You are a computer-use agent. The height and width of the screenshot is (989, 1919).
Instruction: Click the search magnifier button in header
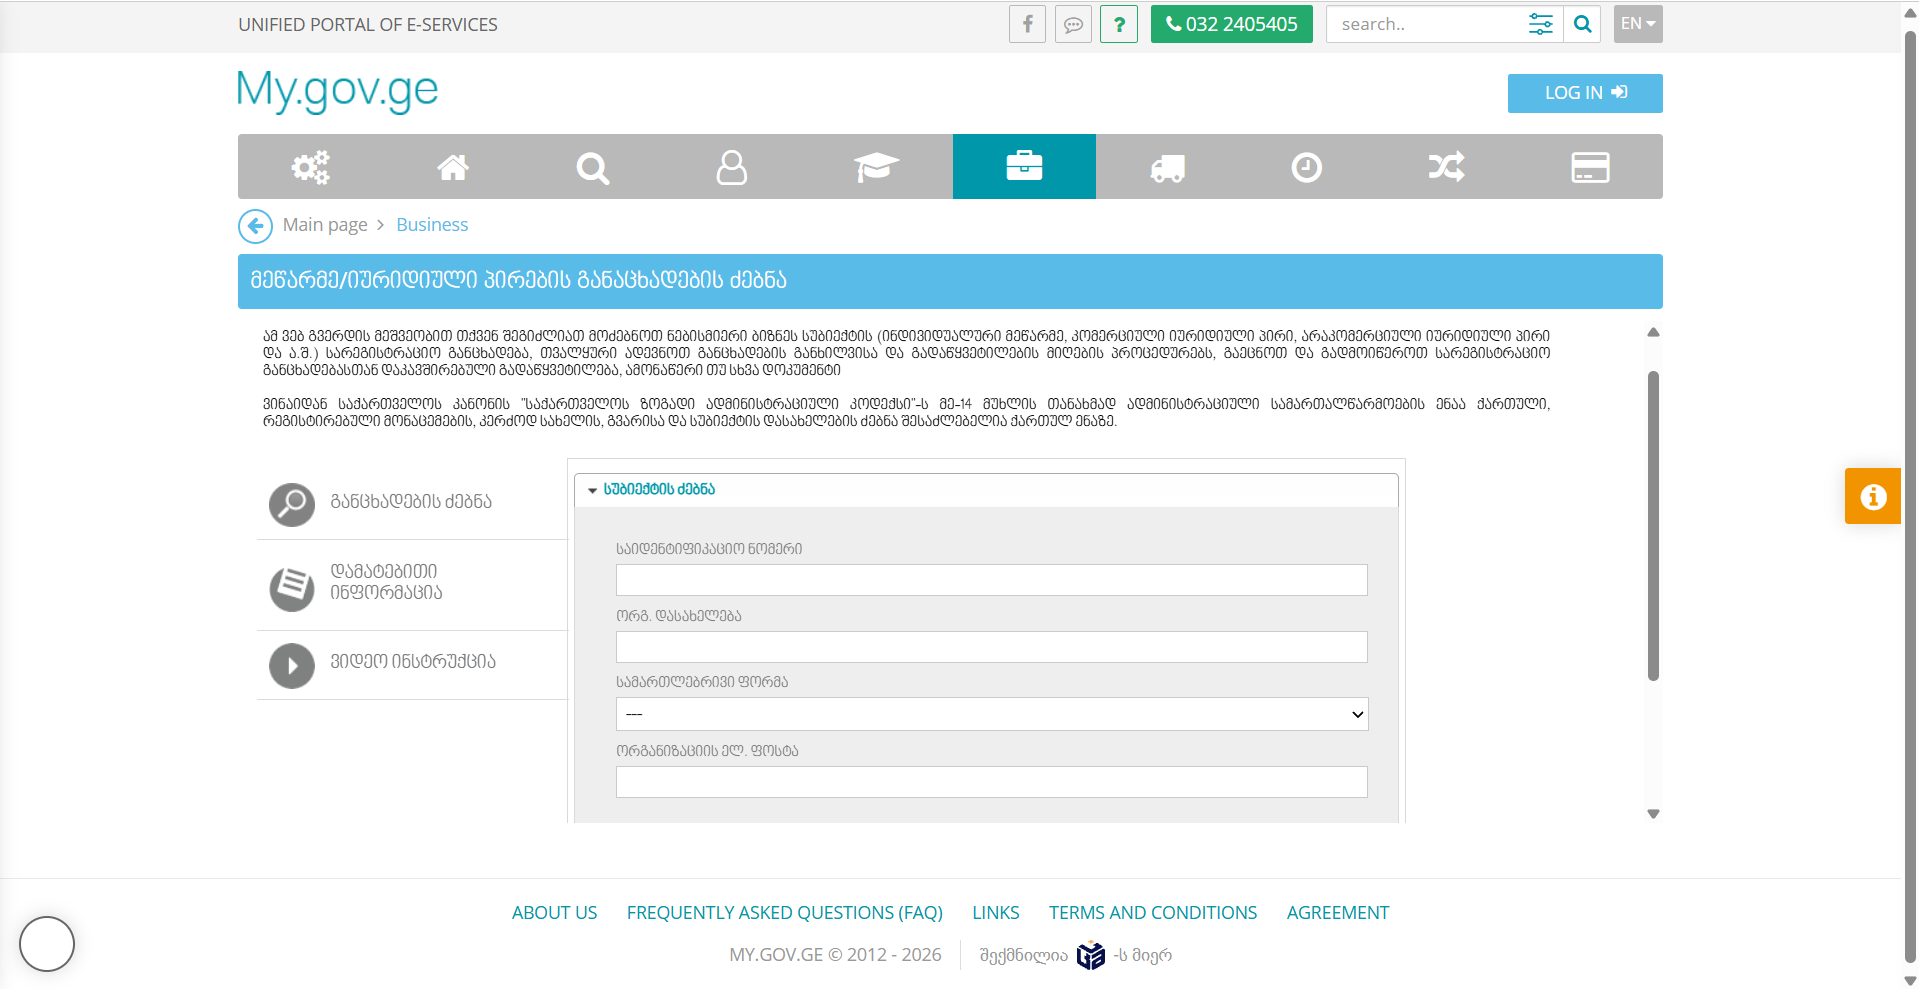point(1582,24)
